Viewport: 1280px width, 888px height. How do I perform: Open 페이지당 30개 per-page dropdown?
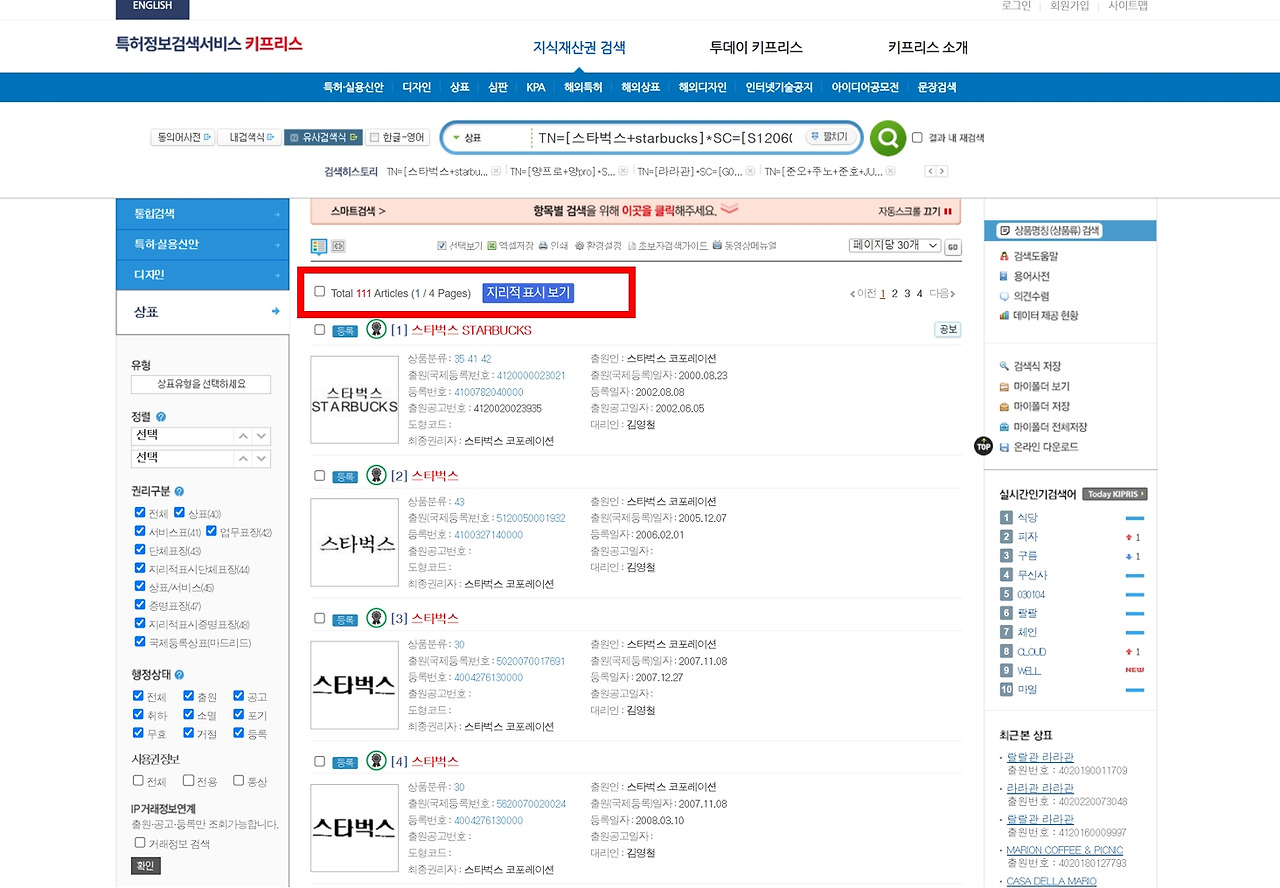coord(895,246)
